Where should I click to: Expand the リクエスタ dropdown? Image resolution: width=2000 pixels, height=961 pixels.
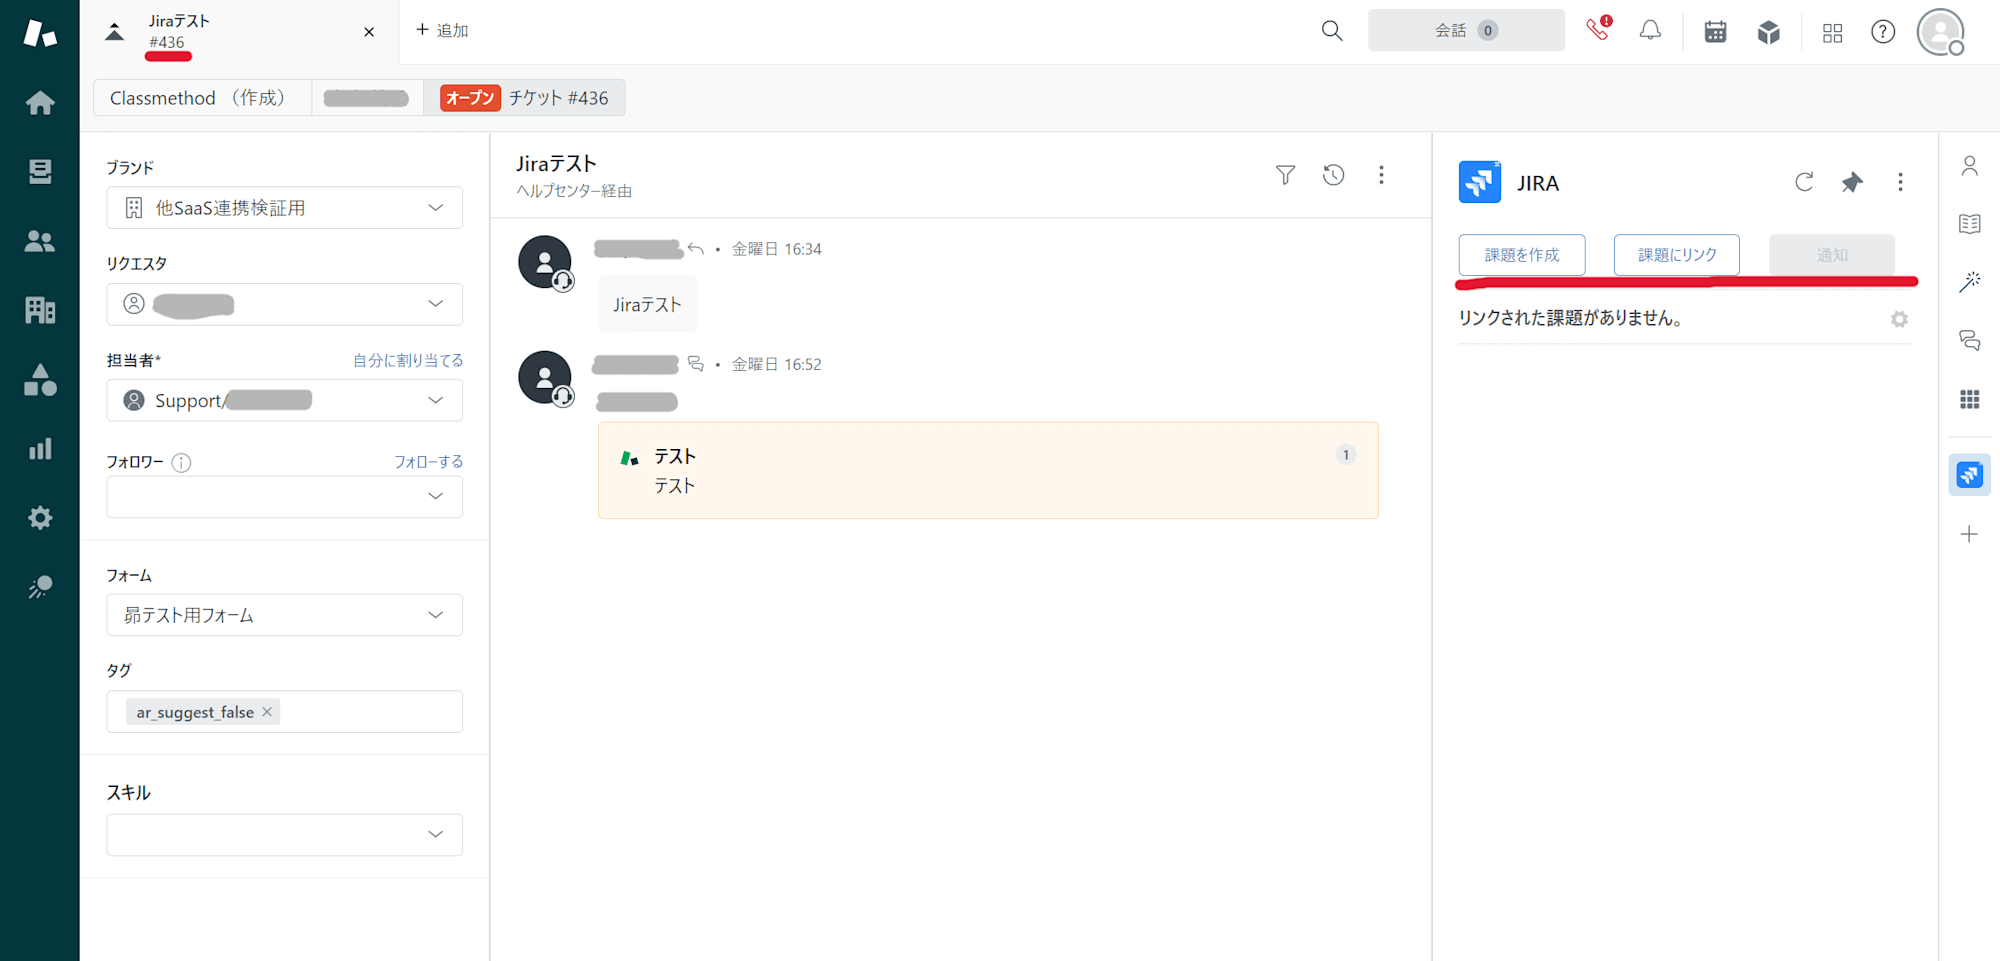click(x=284, y=304)
